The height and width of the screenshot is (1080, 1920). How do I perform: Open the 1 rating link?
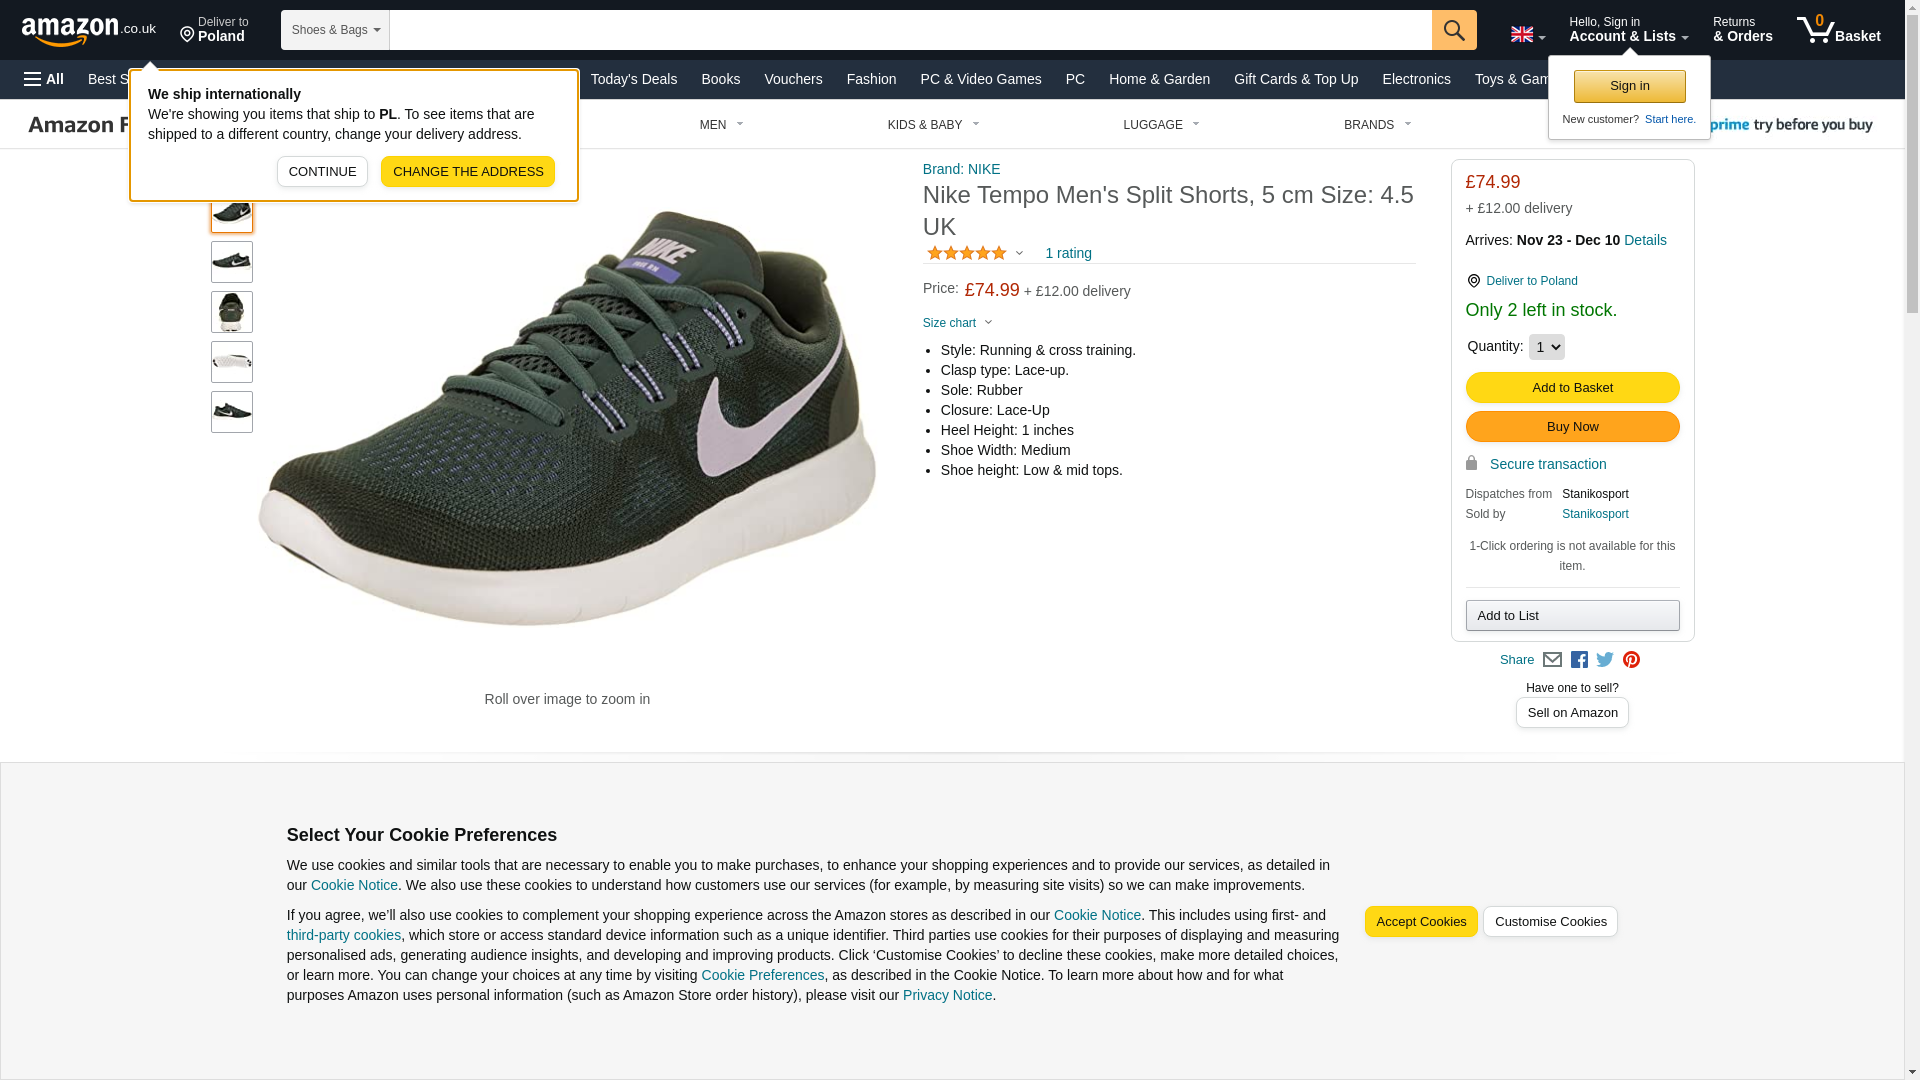(x=1068, y=254)
